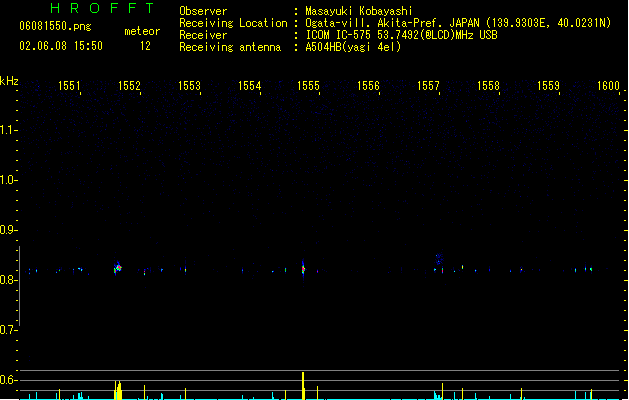Viewport: 629px width, 400px height.
Task: Click the 0.6 frequency axis label
Action: (8, 380)
